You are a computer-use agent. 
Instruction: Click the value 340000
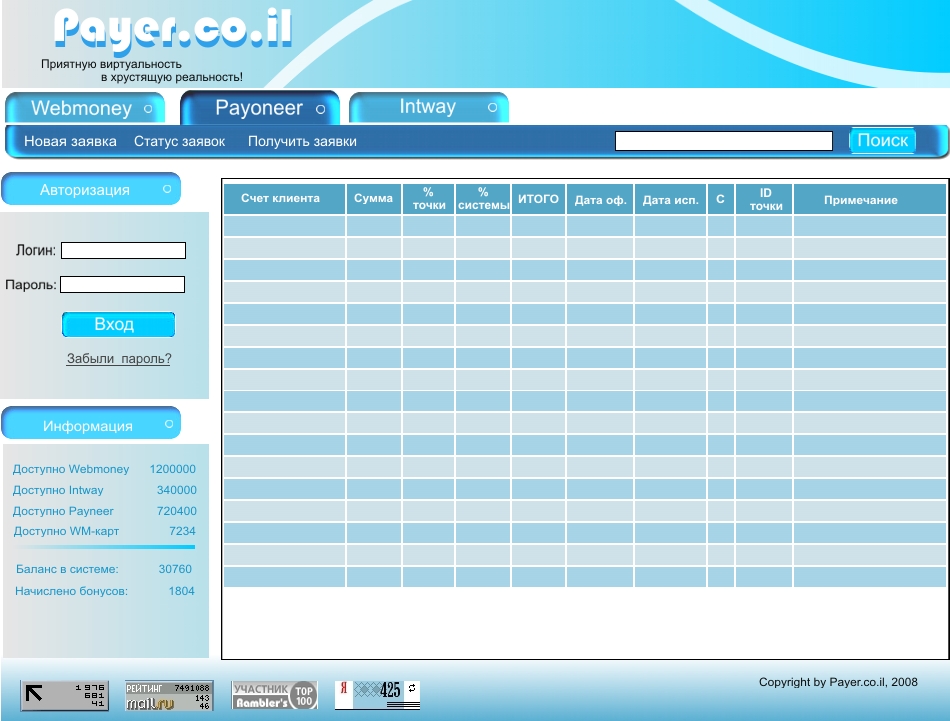pyautogui.click(x=176, y=490)
